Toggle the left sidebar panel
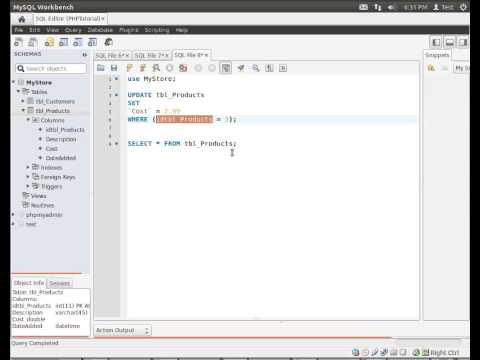The width and height of the screenshot is (480, 360). [x=436, y=42]
